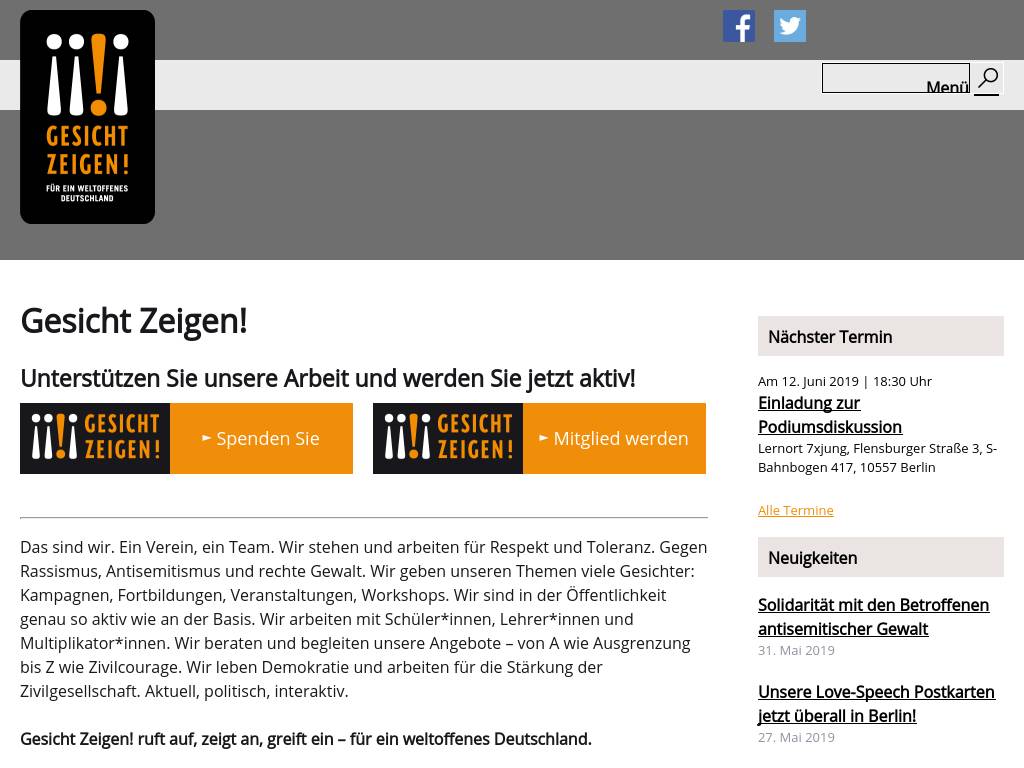View all events via Alle Termine
This screenshot has width=1024, height=768.
point(795,510)
